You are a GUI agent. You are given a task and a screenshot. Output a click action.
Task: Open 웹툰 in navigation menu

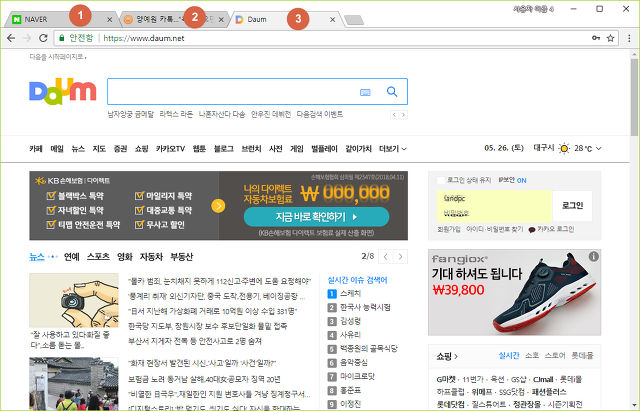point(199,149)
